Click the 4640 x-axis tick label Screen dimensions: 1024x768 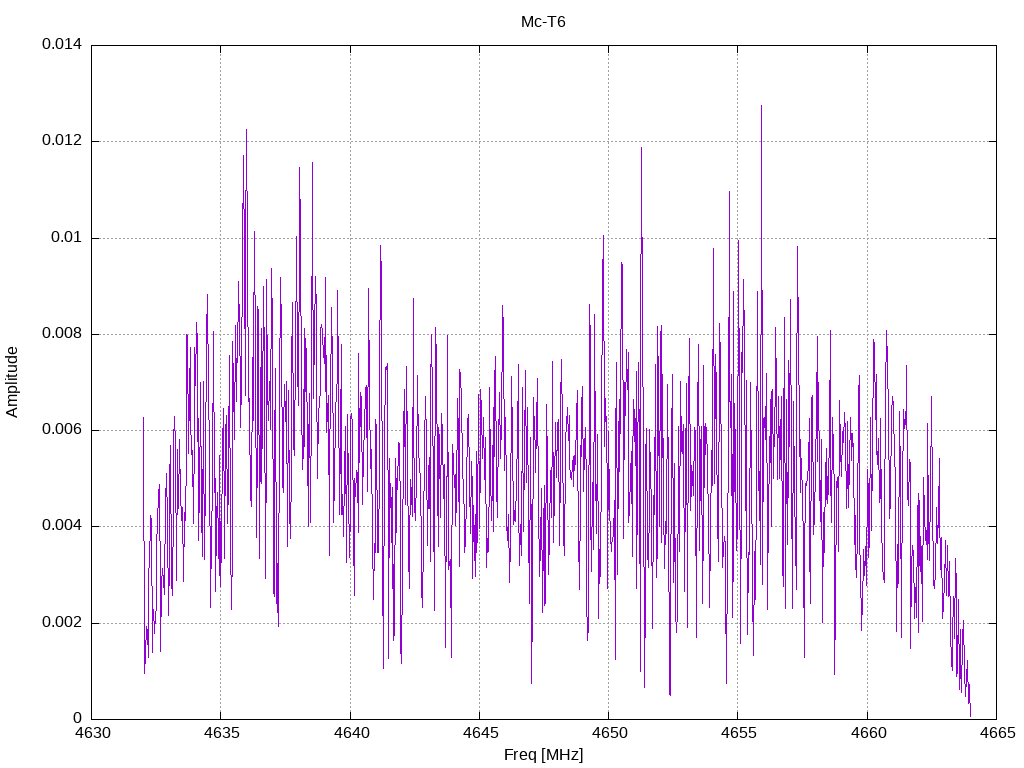click(x=351, y=733)
